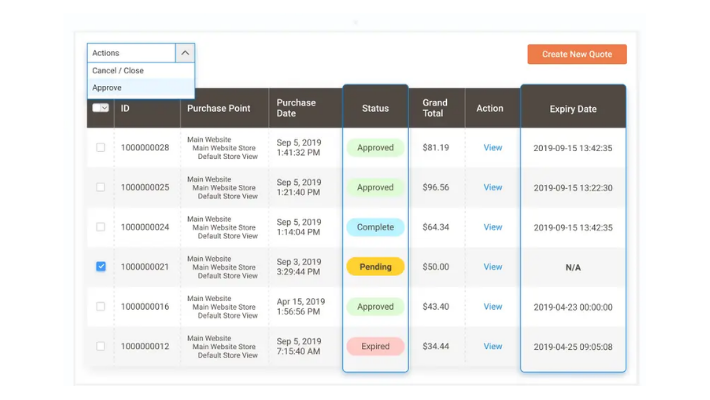Click the Grand Total column header
710x400 pixels.
(435, 108)
